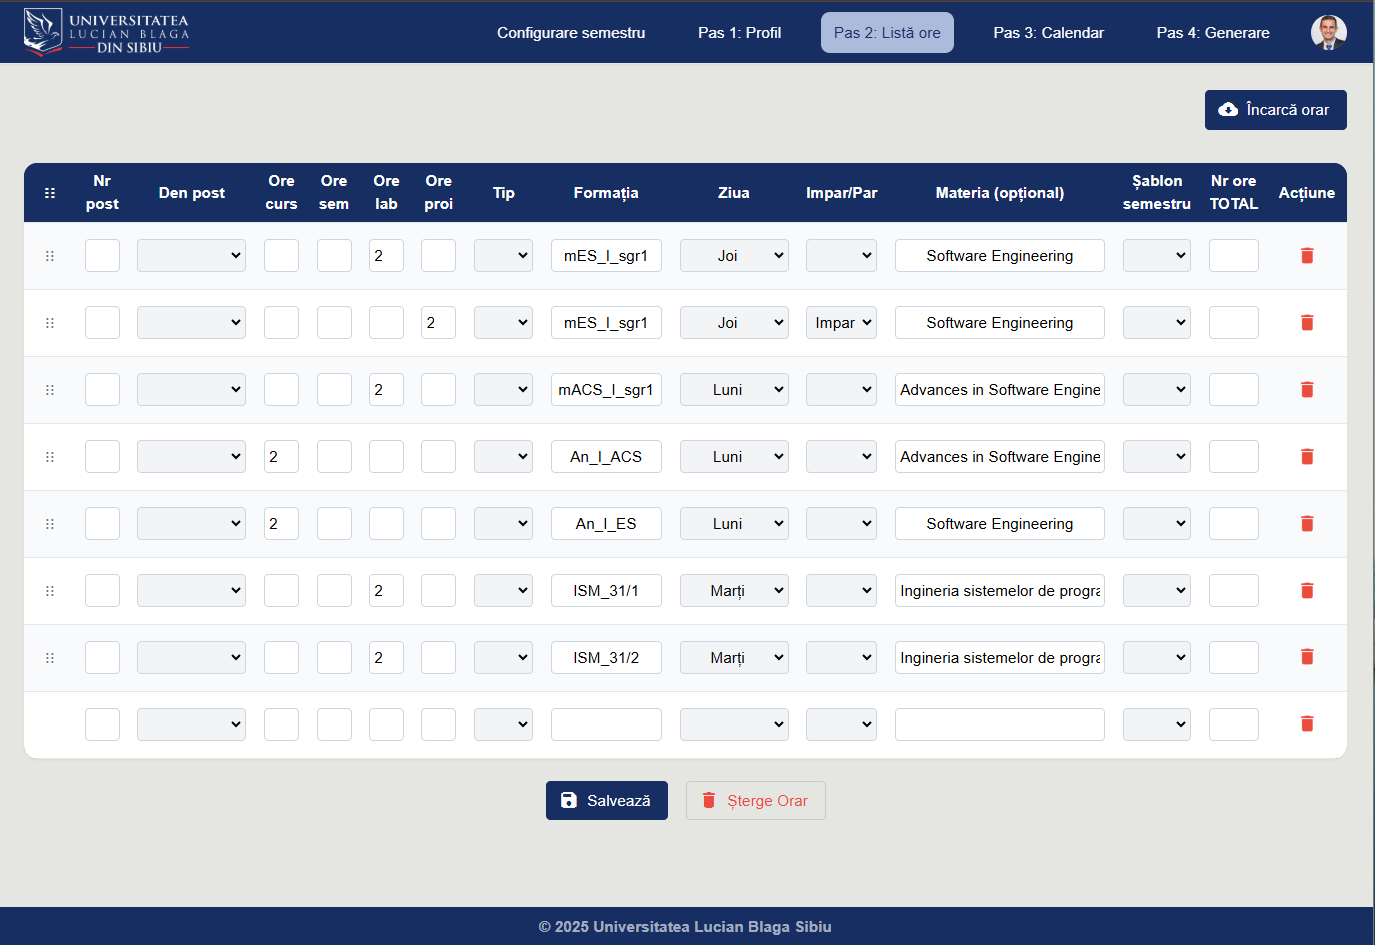This screenshot has width=1375, height=945.
Task: Open Den post dropdown for An_I_ACS row
Action: click(x=191, y=457)
